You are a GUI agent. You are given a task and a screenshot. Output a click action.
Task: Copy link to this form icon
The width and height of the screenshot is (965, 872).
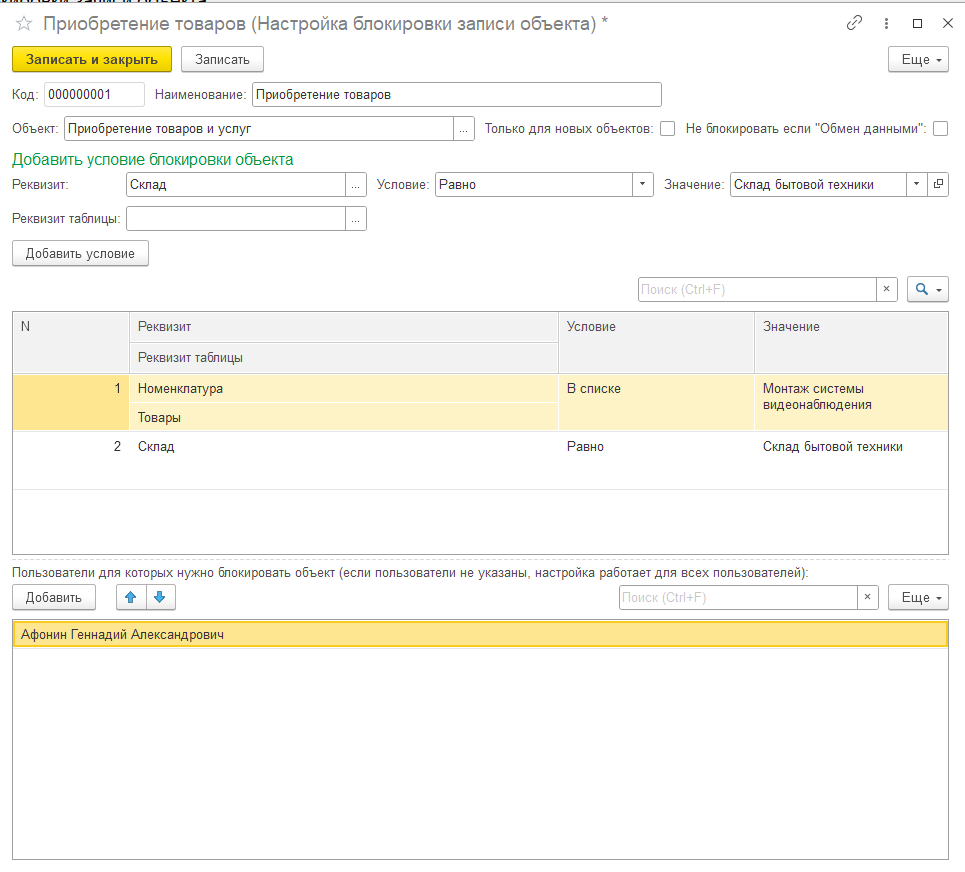pos(854,24)
